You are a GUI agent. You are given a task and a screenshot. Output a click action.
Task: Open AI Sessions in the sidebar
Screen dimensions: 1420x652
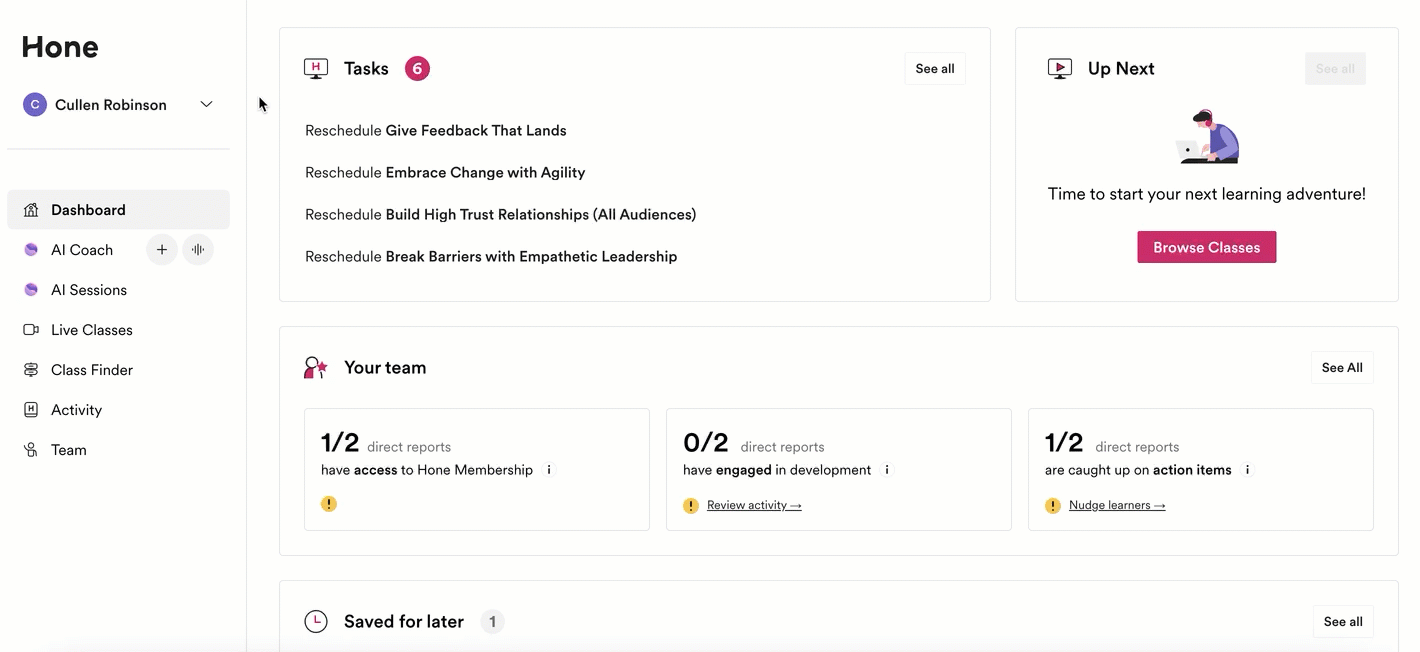(x=89, y=290)
